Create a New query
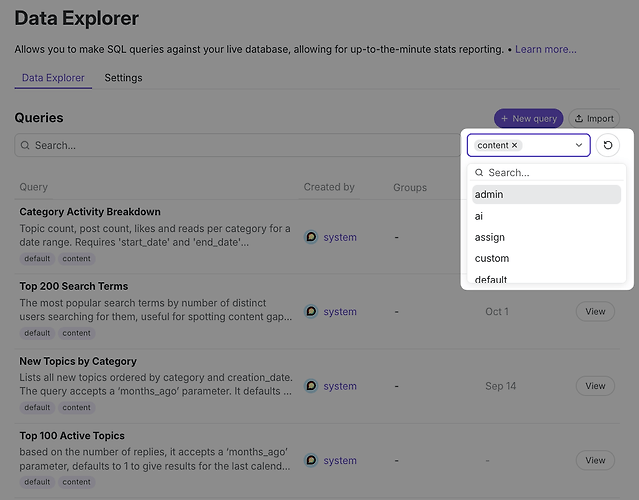Image resolution: width=639 pixels, height=500 pixels. point(529,119)
